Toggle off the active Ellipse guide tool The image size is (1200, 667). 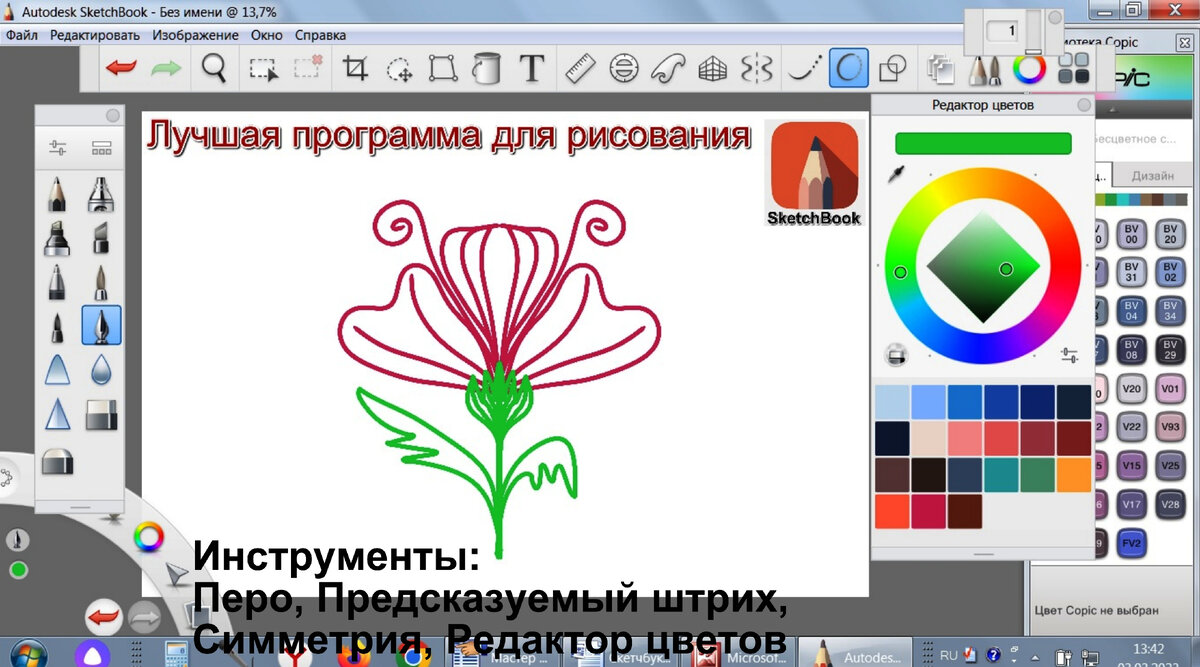[848, 69]
